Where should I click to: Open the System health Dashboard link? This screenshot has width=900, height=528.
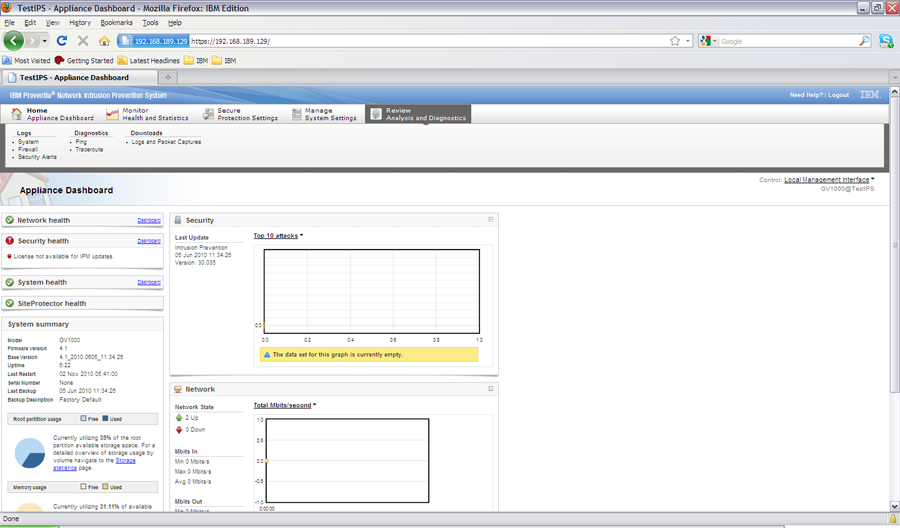point(149,282)
